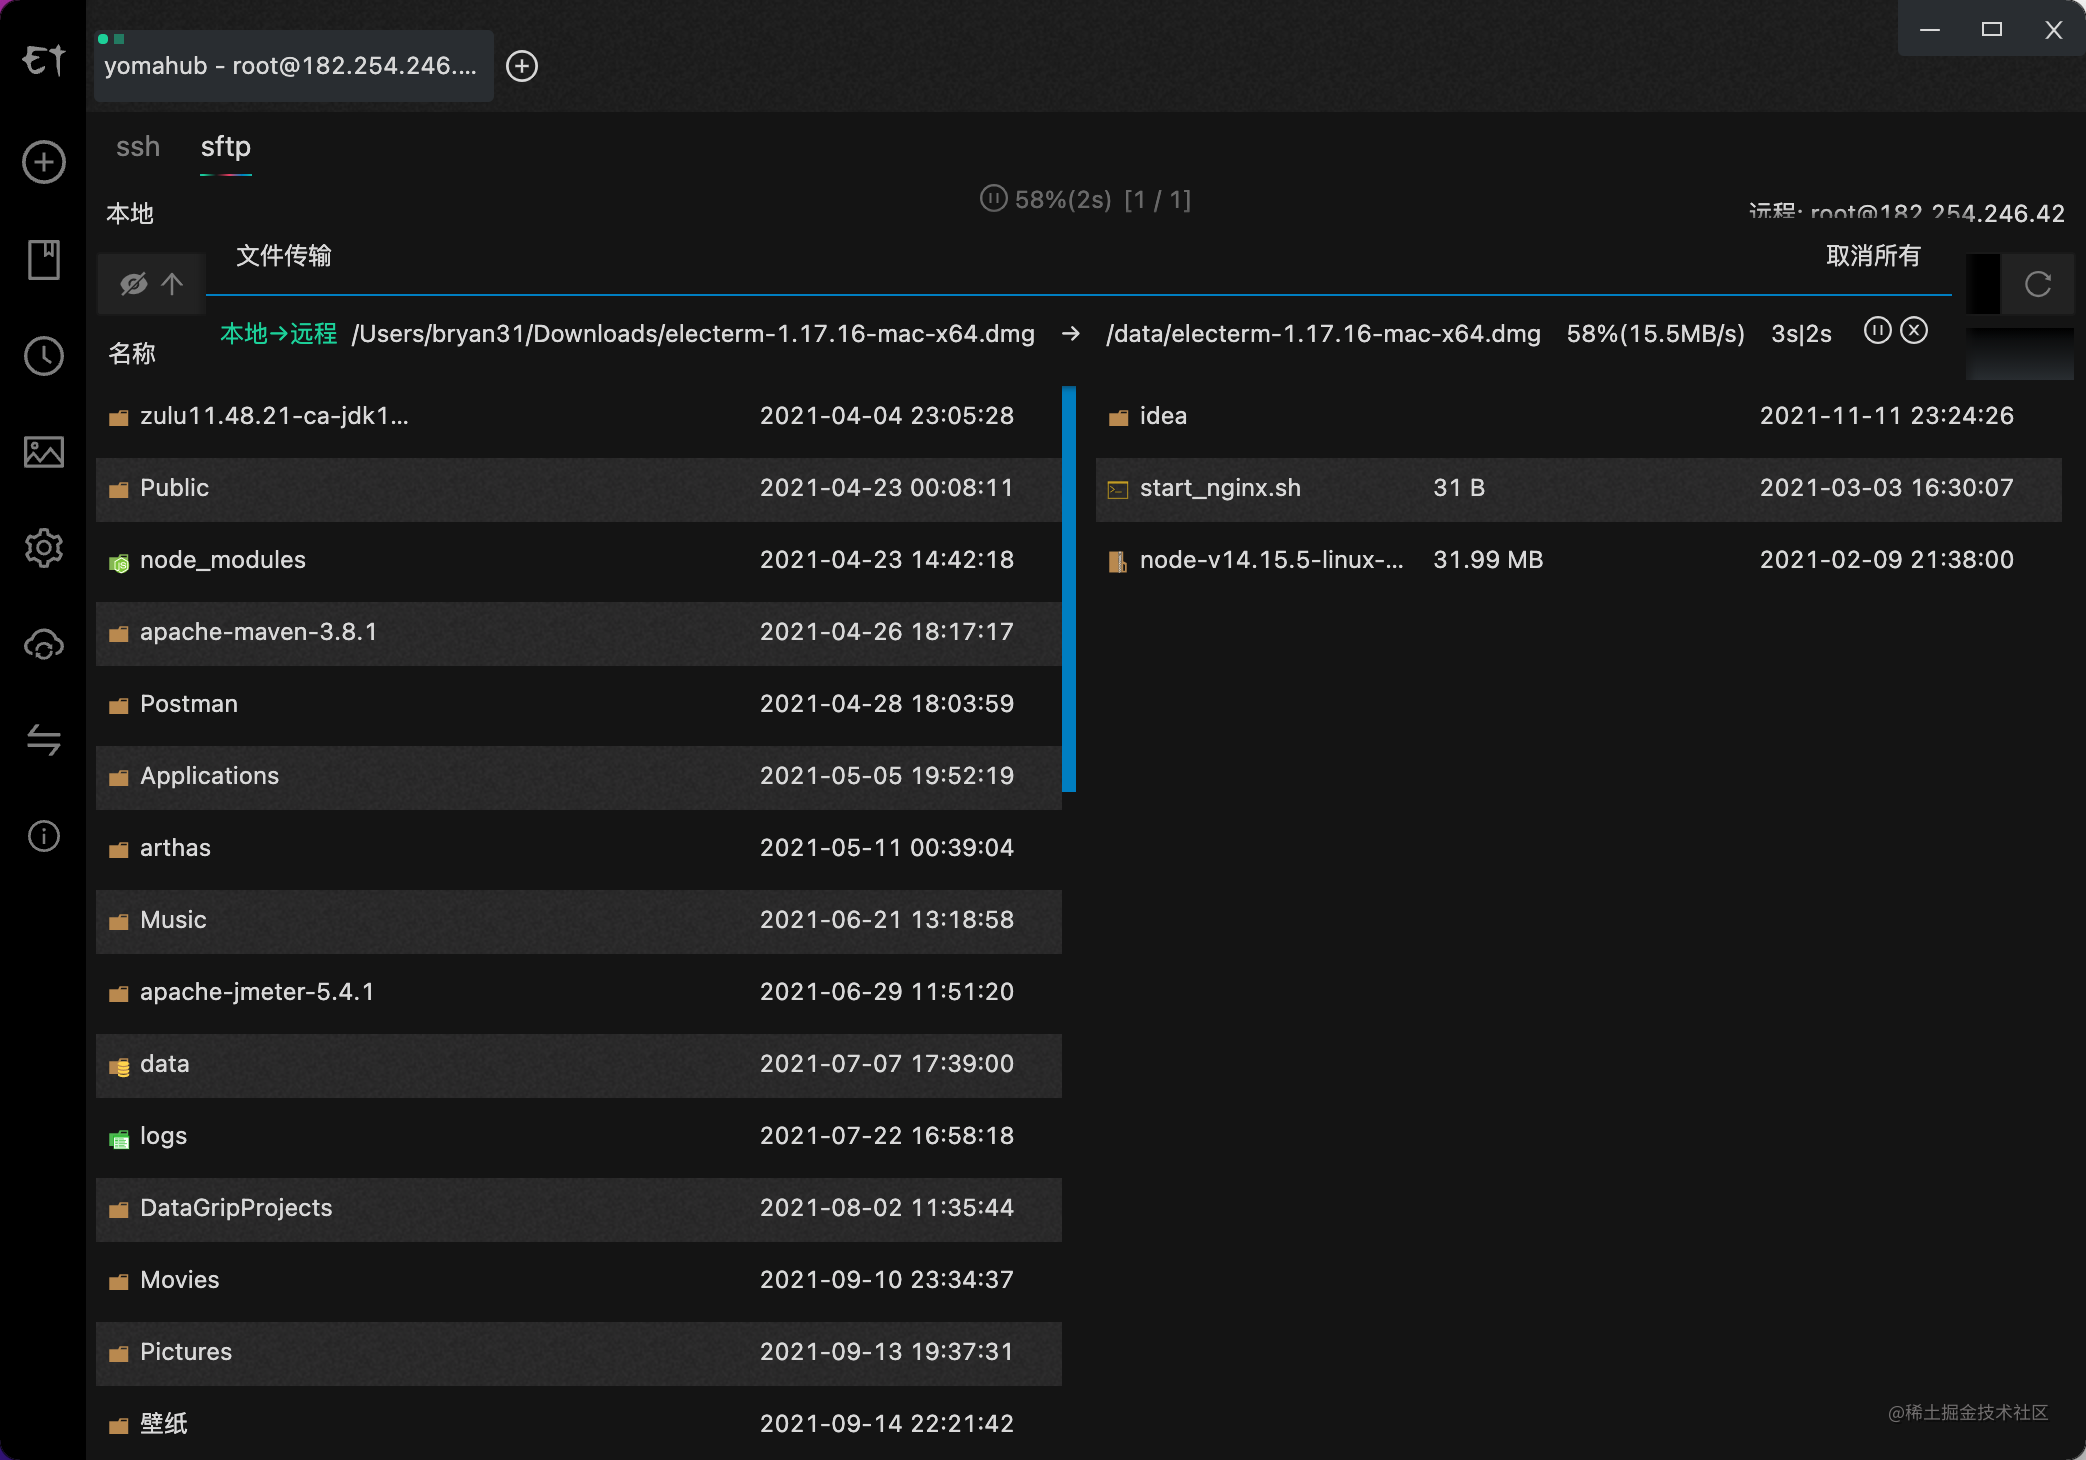Screen dimensions: 2086x1460
Task: Add a new tab with plus button
Action: (522, 66)
